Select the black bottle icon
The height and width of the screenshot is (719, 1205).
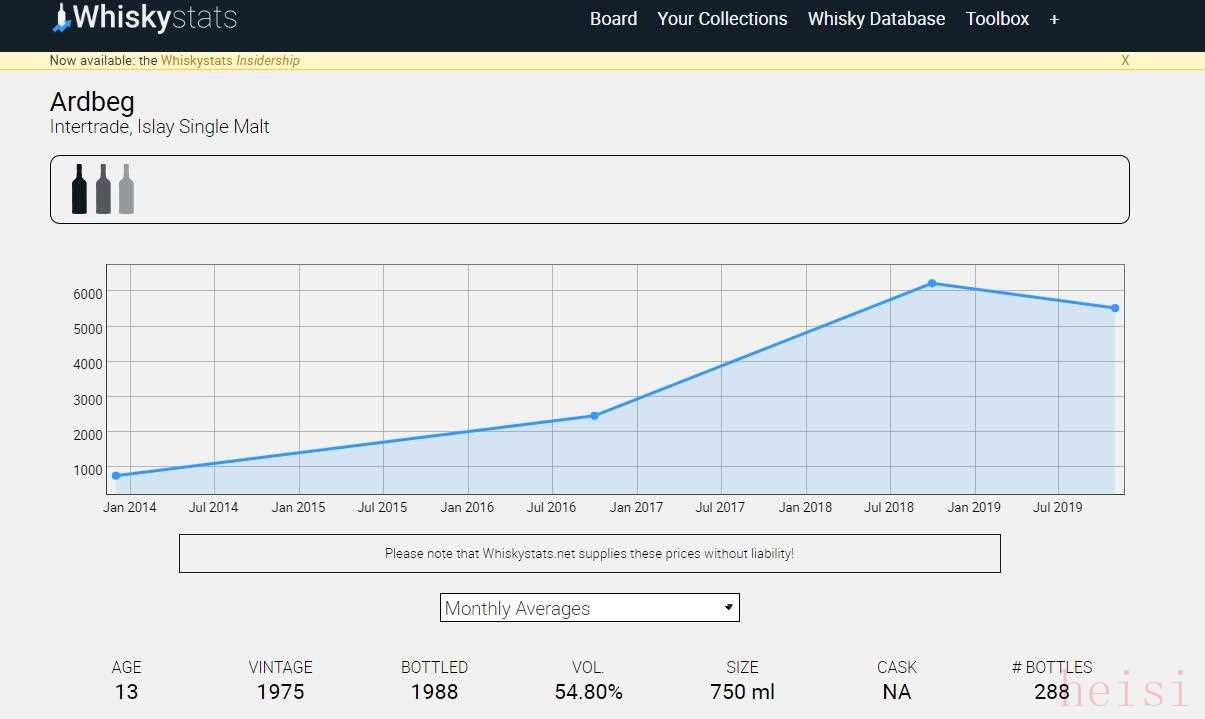[79, 189]
